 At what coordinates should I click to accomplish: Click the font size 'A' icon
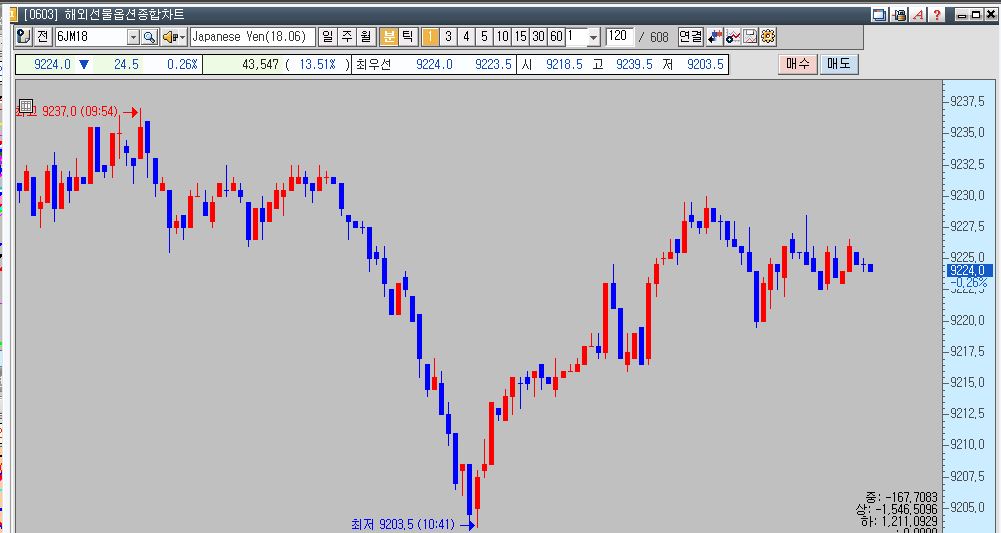(x=918, y=14)
